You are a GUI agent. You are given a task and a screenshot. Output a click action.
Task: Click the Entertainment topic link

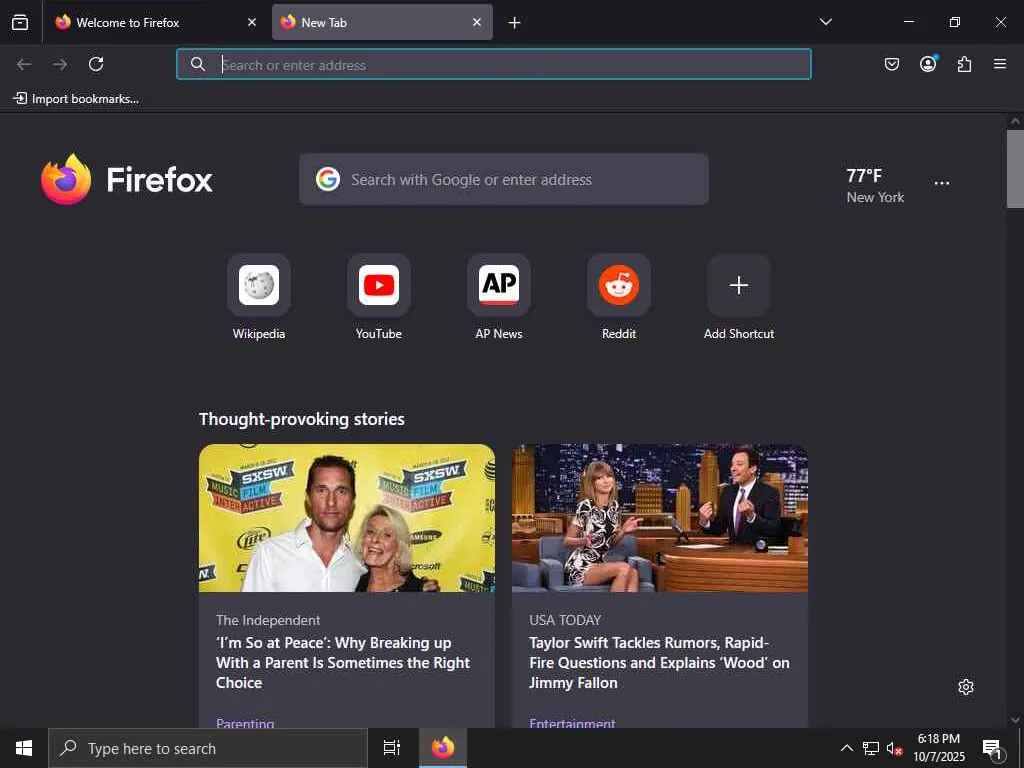[572, 722]
